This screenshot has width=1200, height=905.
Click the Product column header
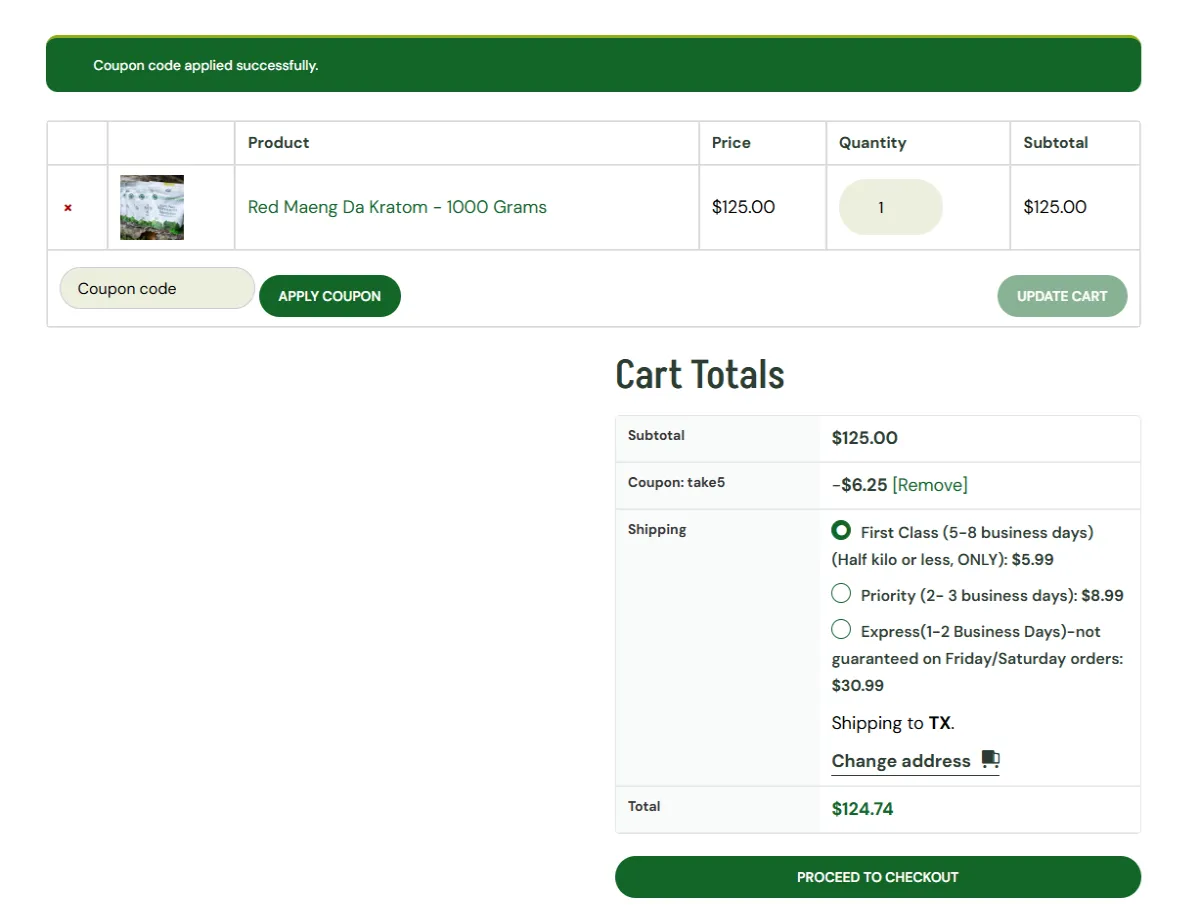point(278,142)
